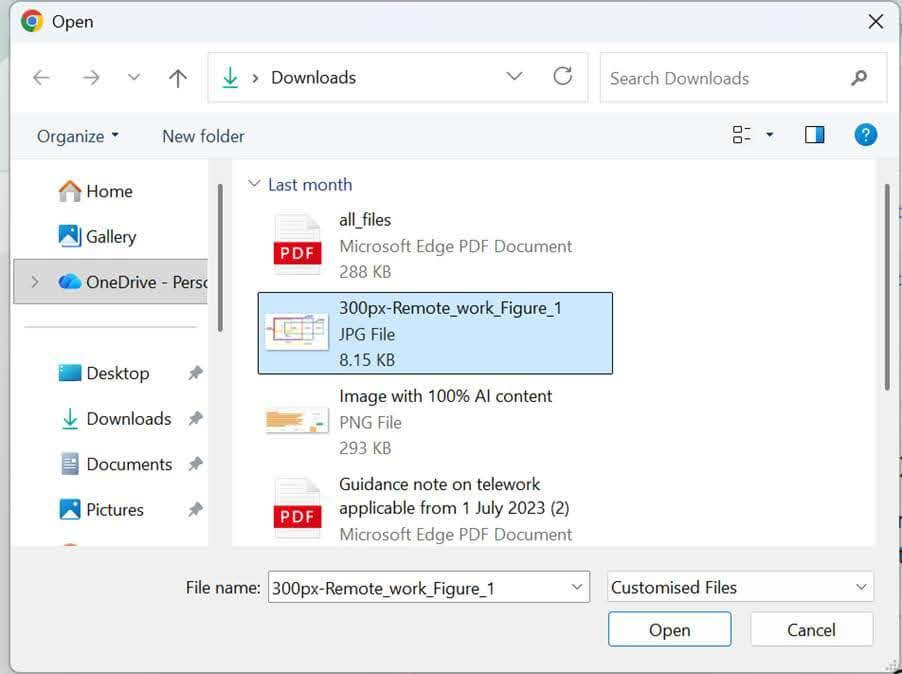Select the all_files PDF document

pyautogui.click(x=420, y=245)
